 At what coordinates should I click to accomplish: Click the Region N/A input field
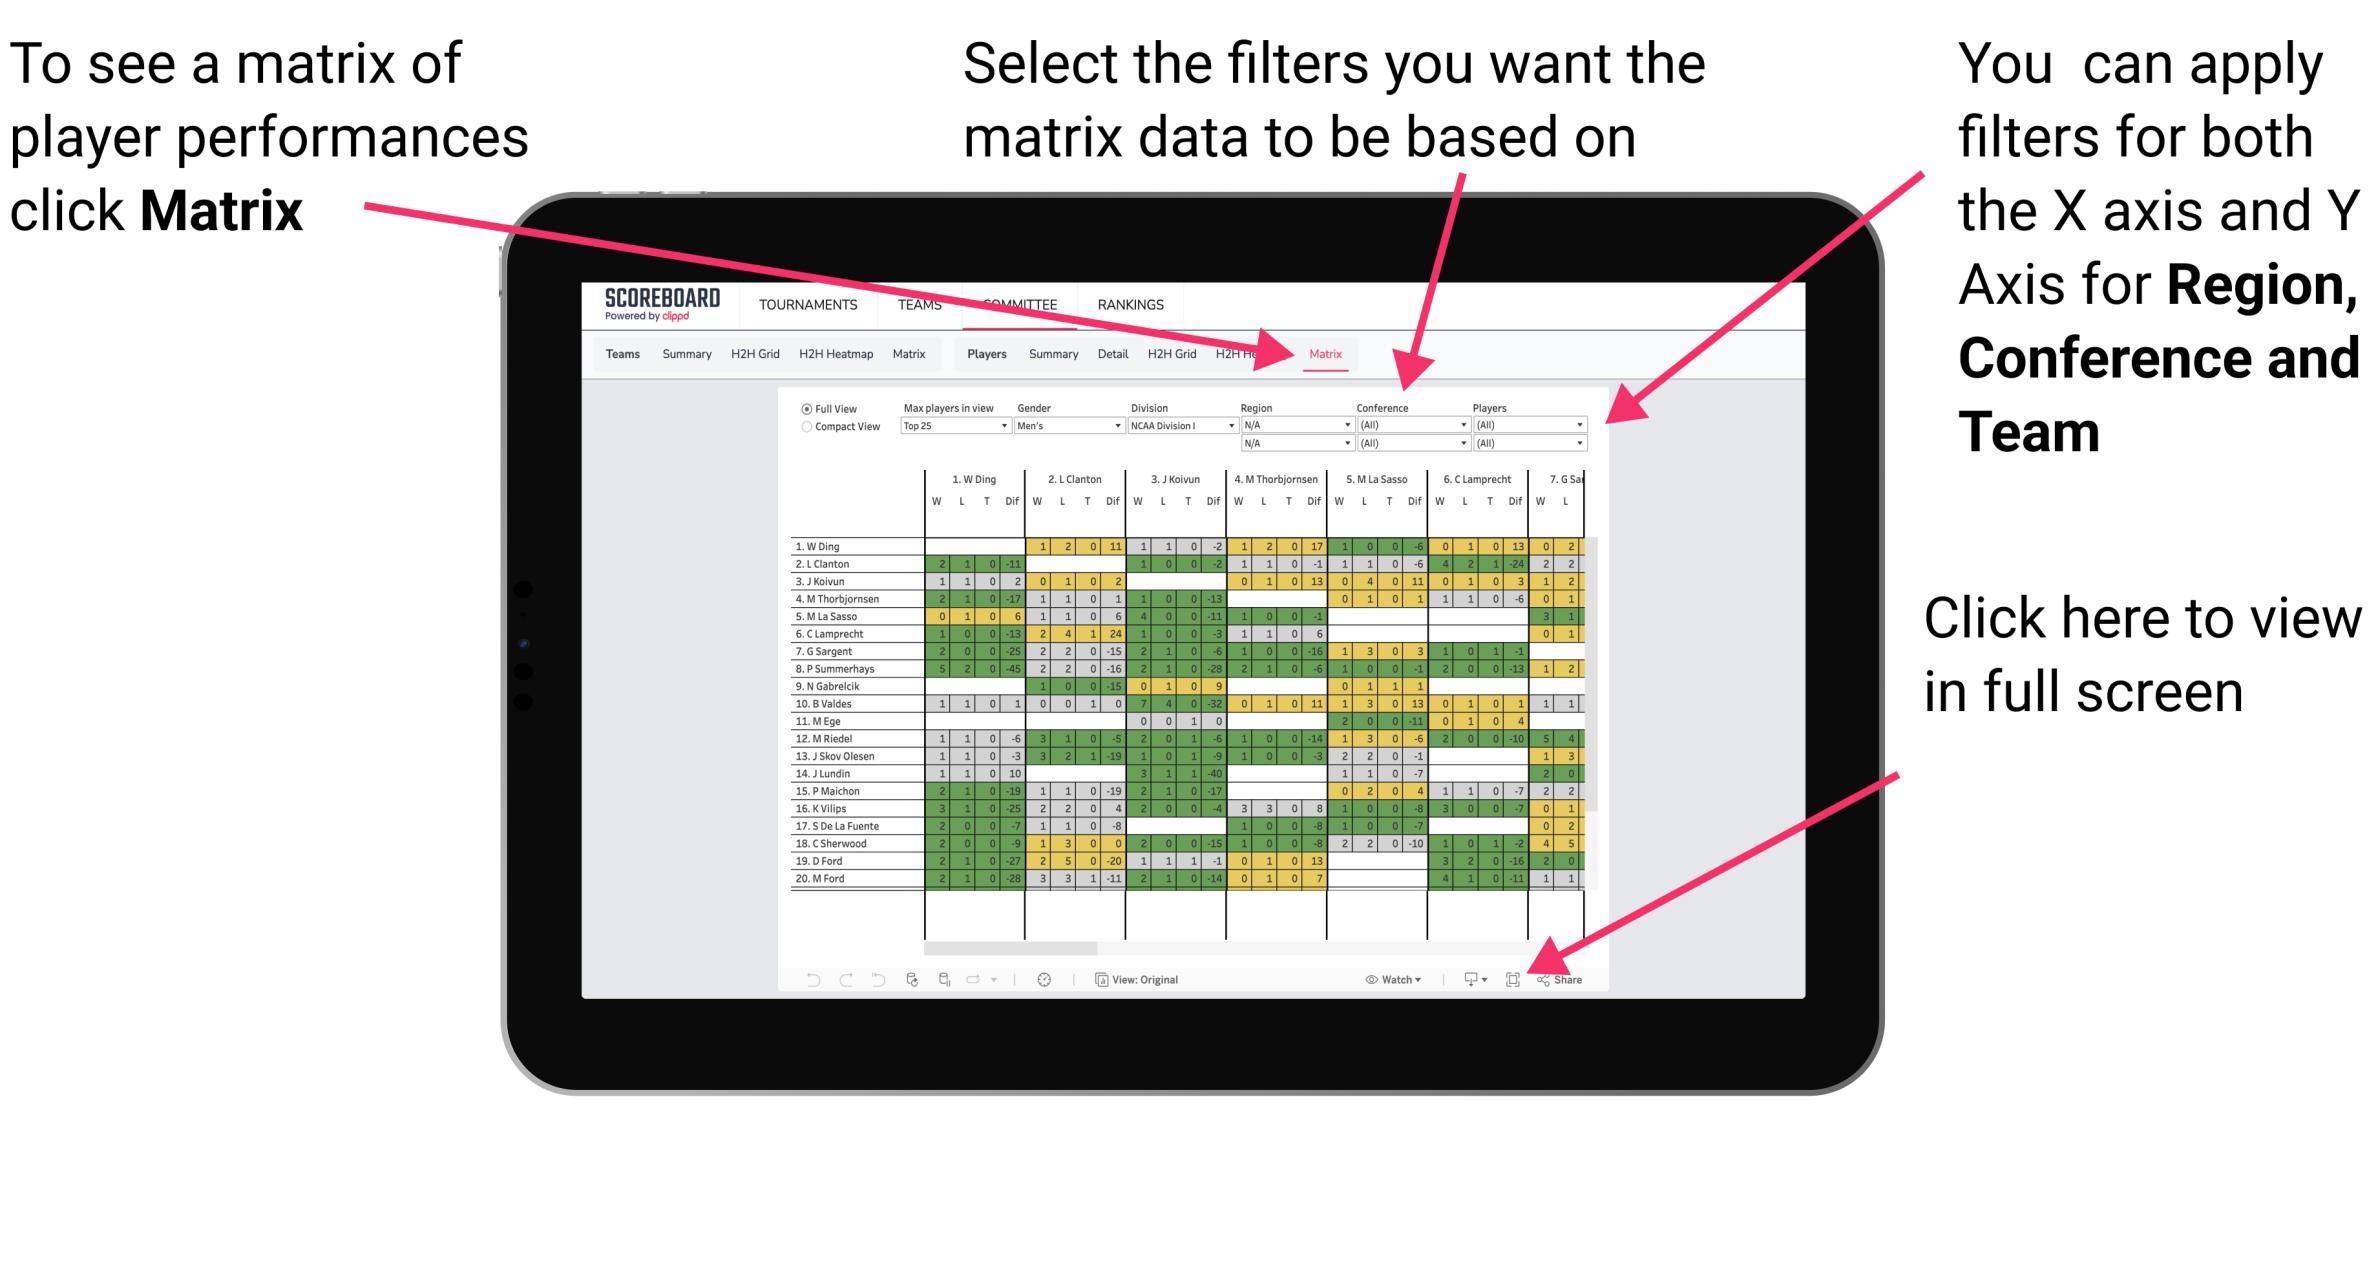[x=1294, y=426]
